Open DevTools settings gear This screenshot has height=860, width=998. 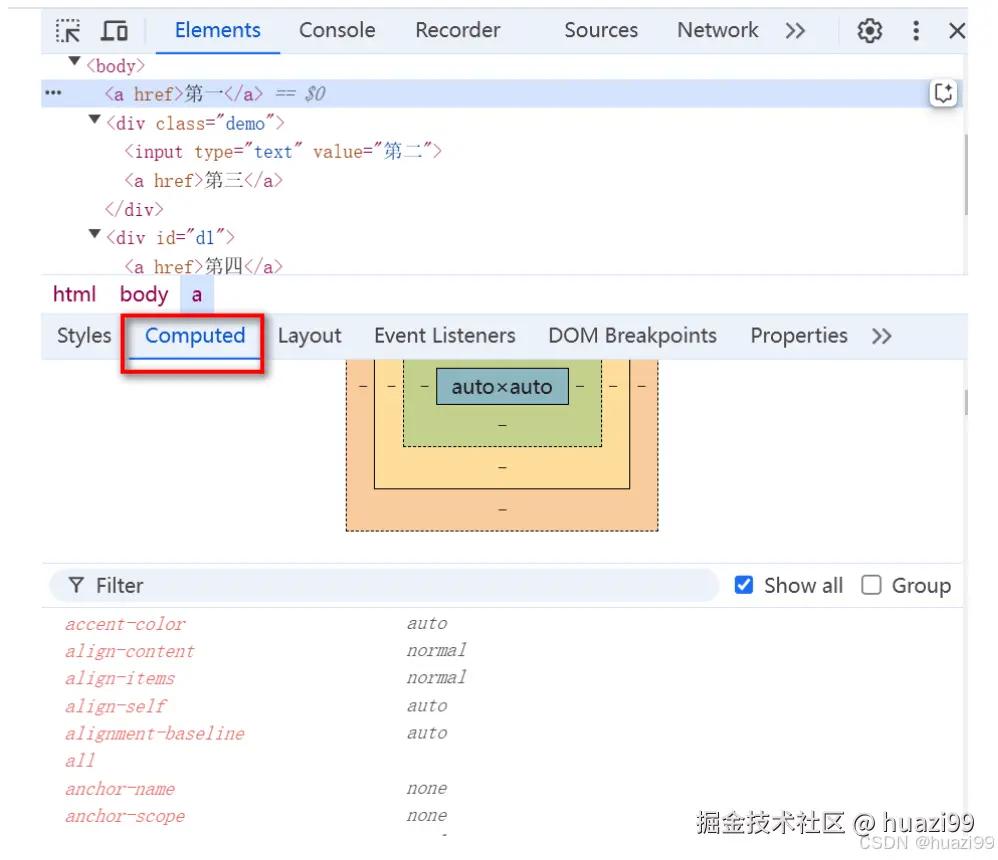click(869, 31)
